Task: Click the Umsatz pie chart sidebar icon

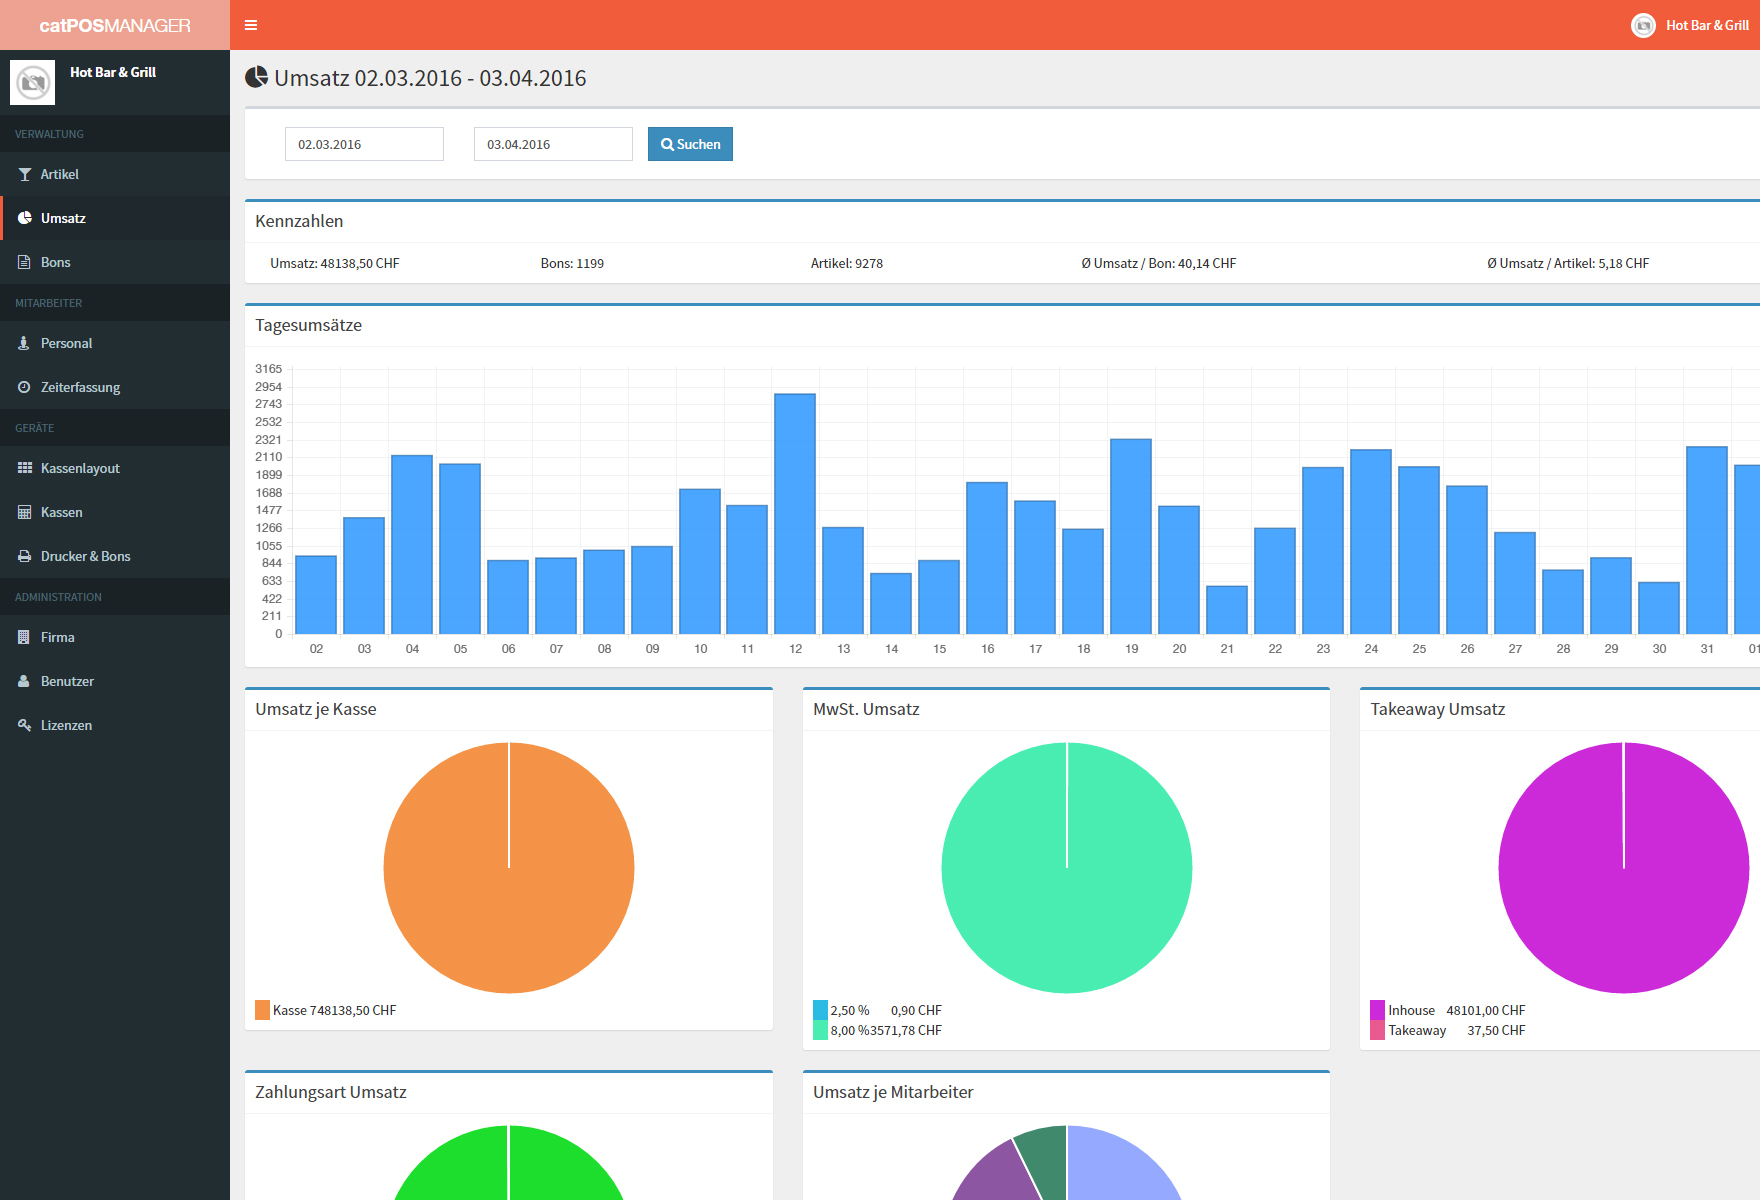Action: tap(25, 218)
